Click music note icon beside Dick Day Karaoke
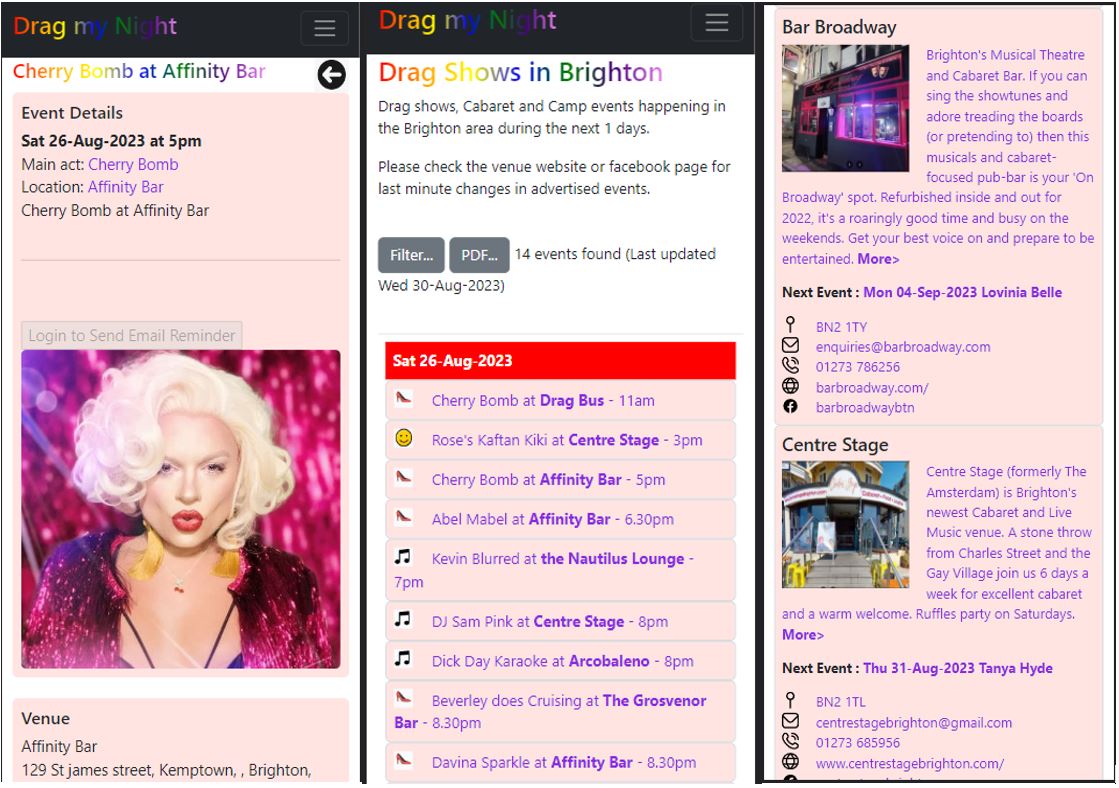 click(403, 659)
